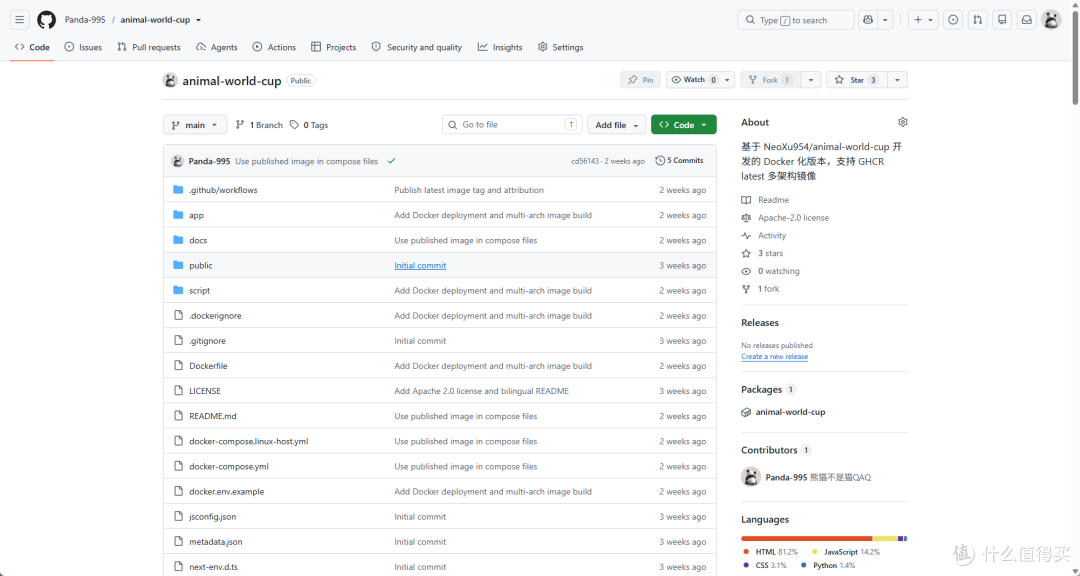Expand the Star lists arrow
The image size is (1080, 576).
(897, 80)
